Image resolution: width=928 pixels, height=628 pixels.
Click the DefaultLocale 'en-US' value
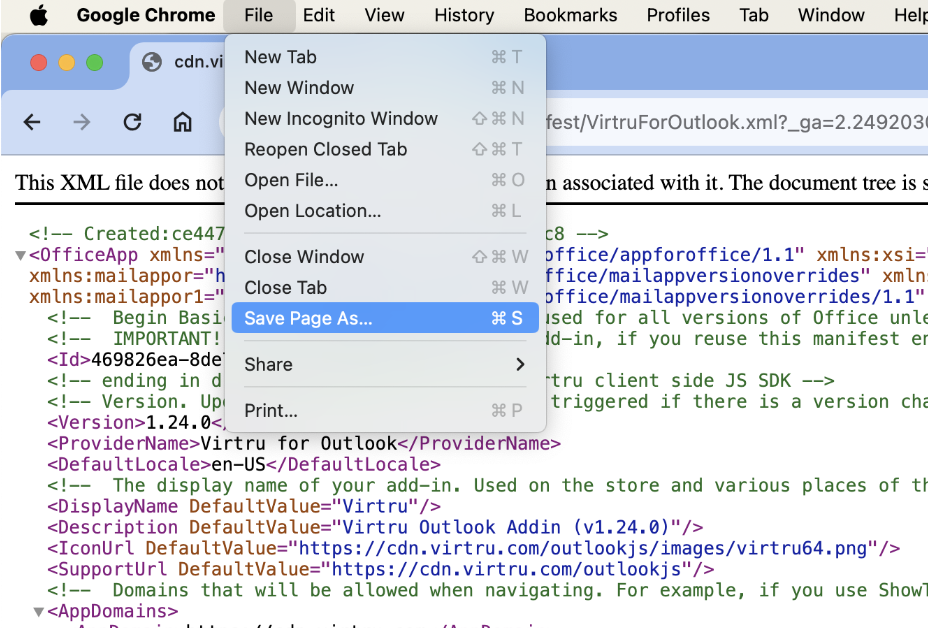point(239,464)
